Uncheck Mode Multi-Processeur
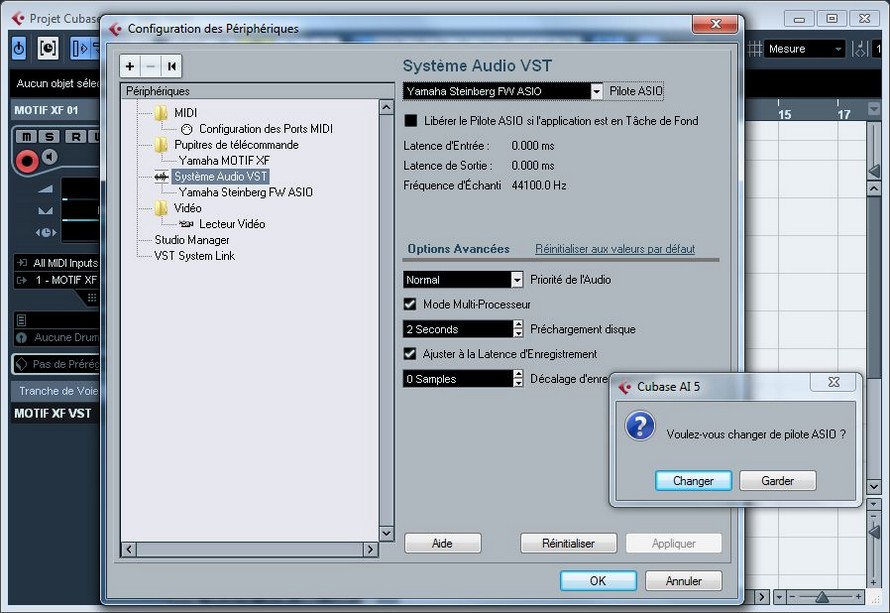 tap(410, 304)
